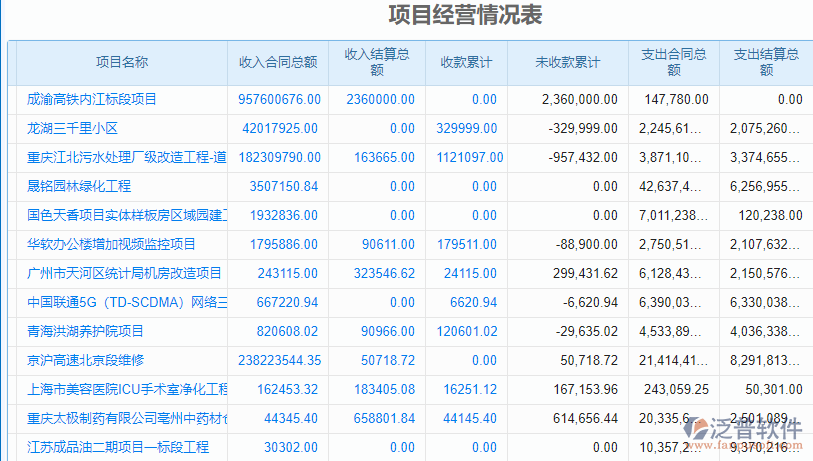The height and width of the screenshot is (461, 813).
Task: Click the 支出合同总额 column header
Action: pyautogui.click(x=673, y=62)
